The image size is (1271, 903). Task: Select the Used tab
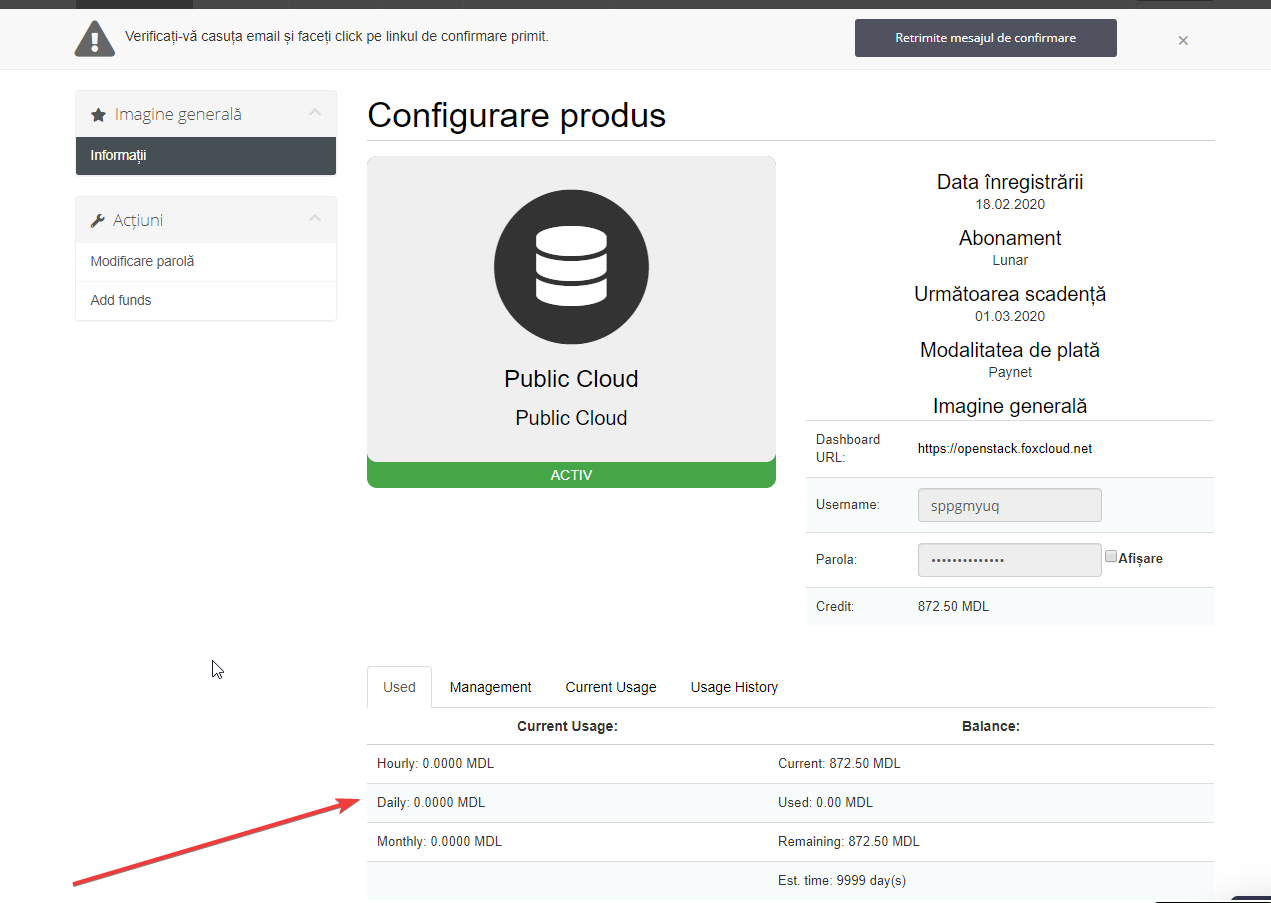pyautogui.click(x=399, y=687)
